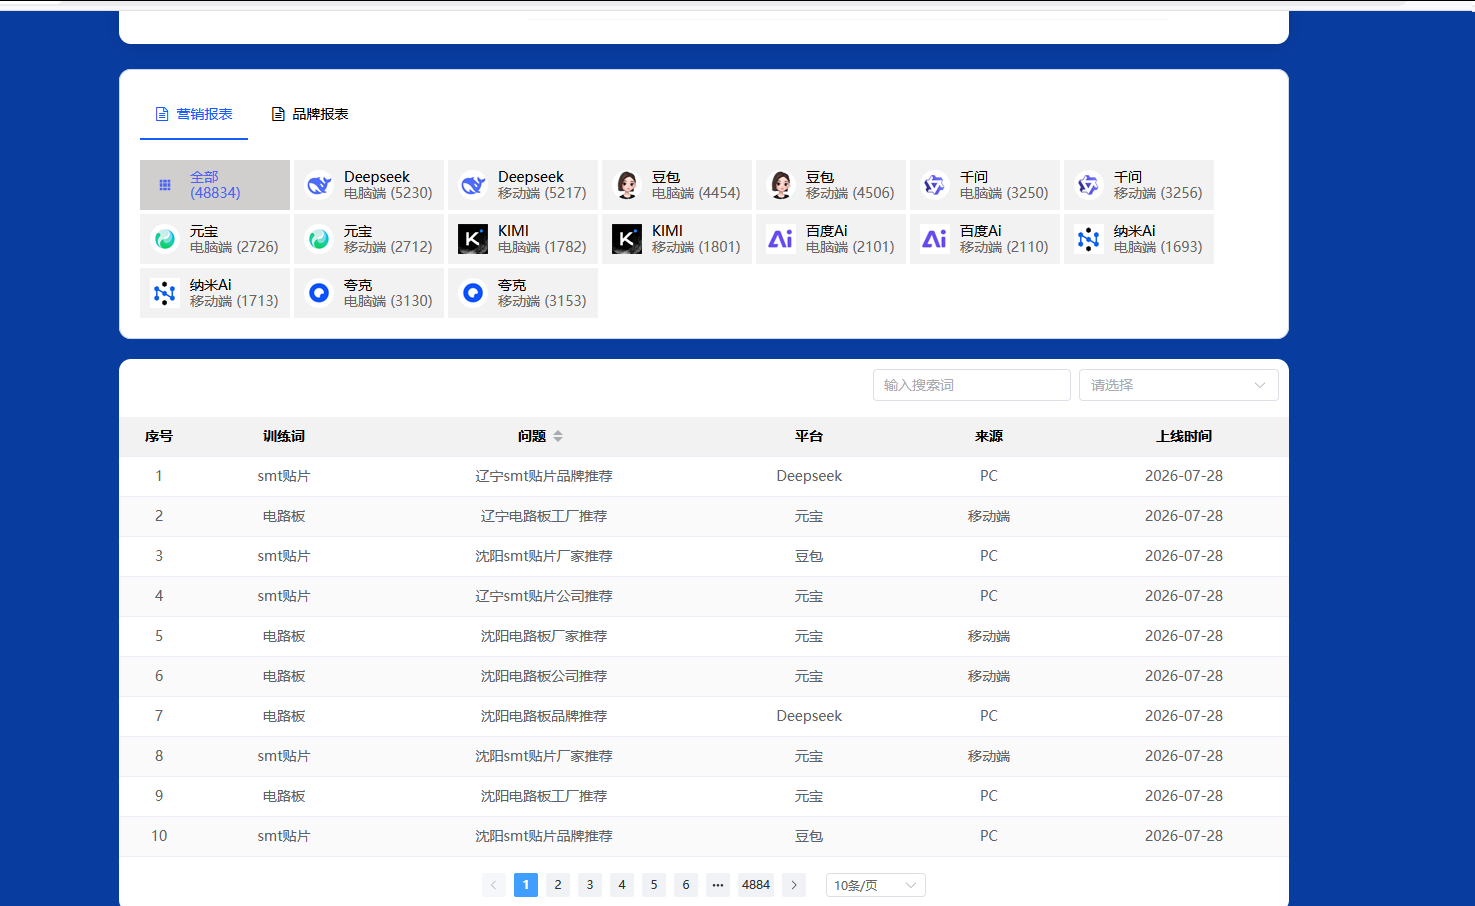Click 移动端 source cell in row 2
Screen dimensions: 1475x906
click(989, 516)
